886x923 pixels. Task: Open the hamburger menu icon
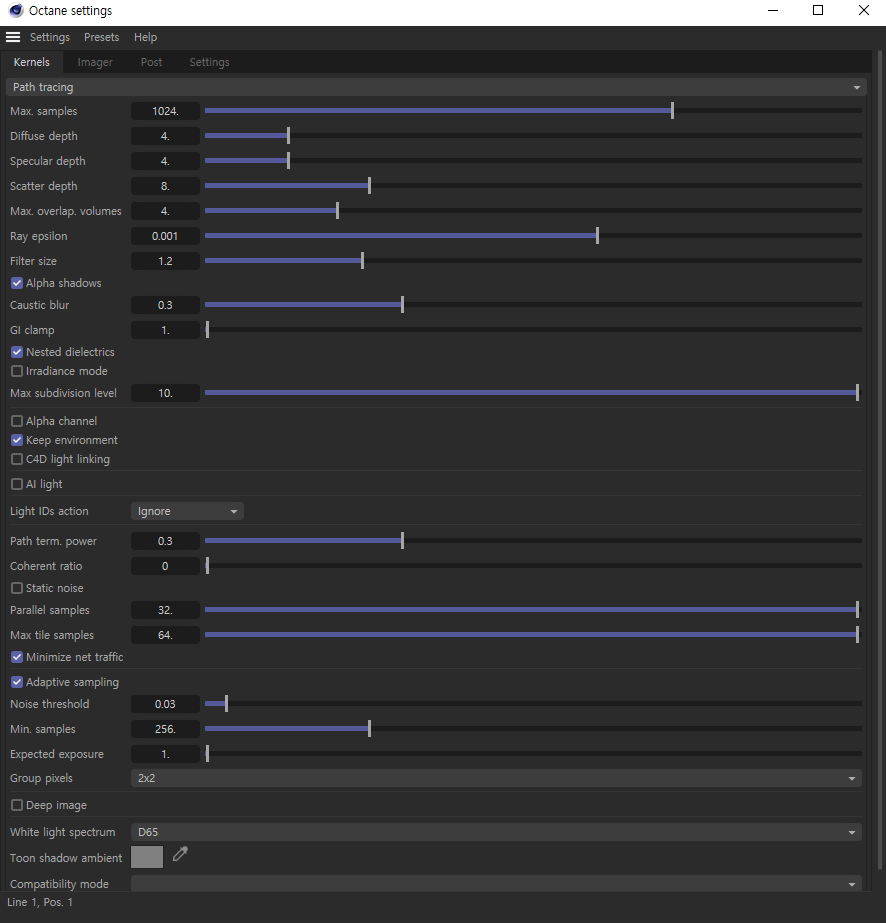coord(13,37)
